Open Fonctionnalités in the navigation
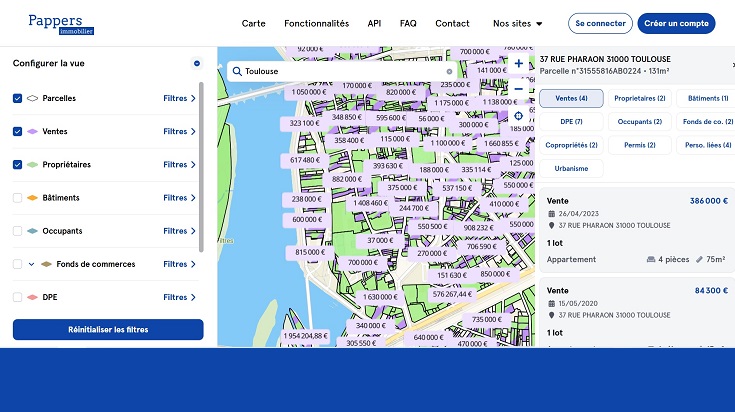This screenshot has width=735, height=412. pos(316,23)
